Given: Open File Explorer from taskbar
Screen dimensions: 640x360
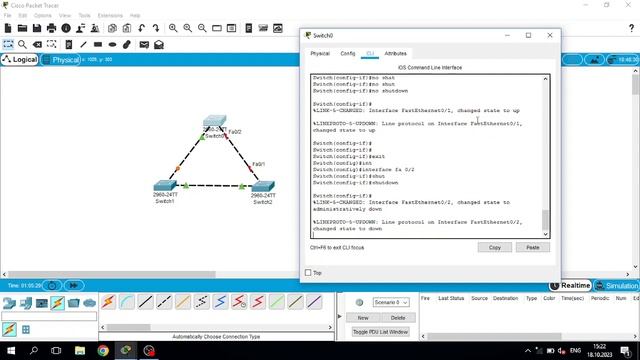Looking at the screenshot, I should (80, 351).
